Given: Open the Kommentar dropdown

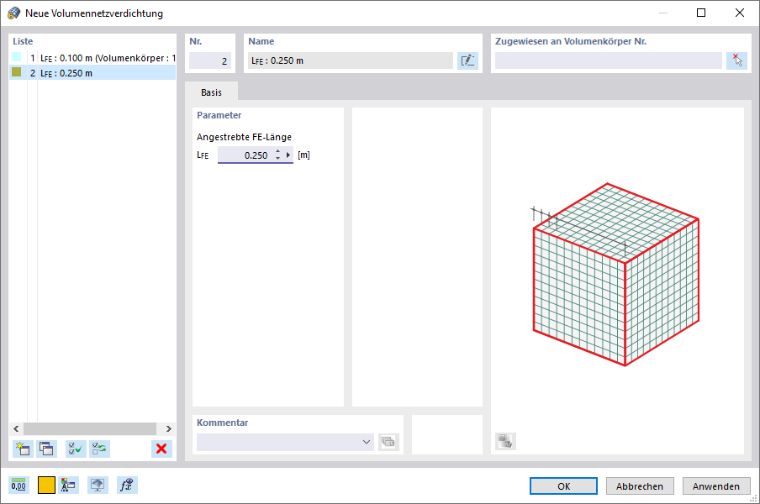Looking at the screenshot, I should (366, 442).
